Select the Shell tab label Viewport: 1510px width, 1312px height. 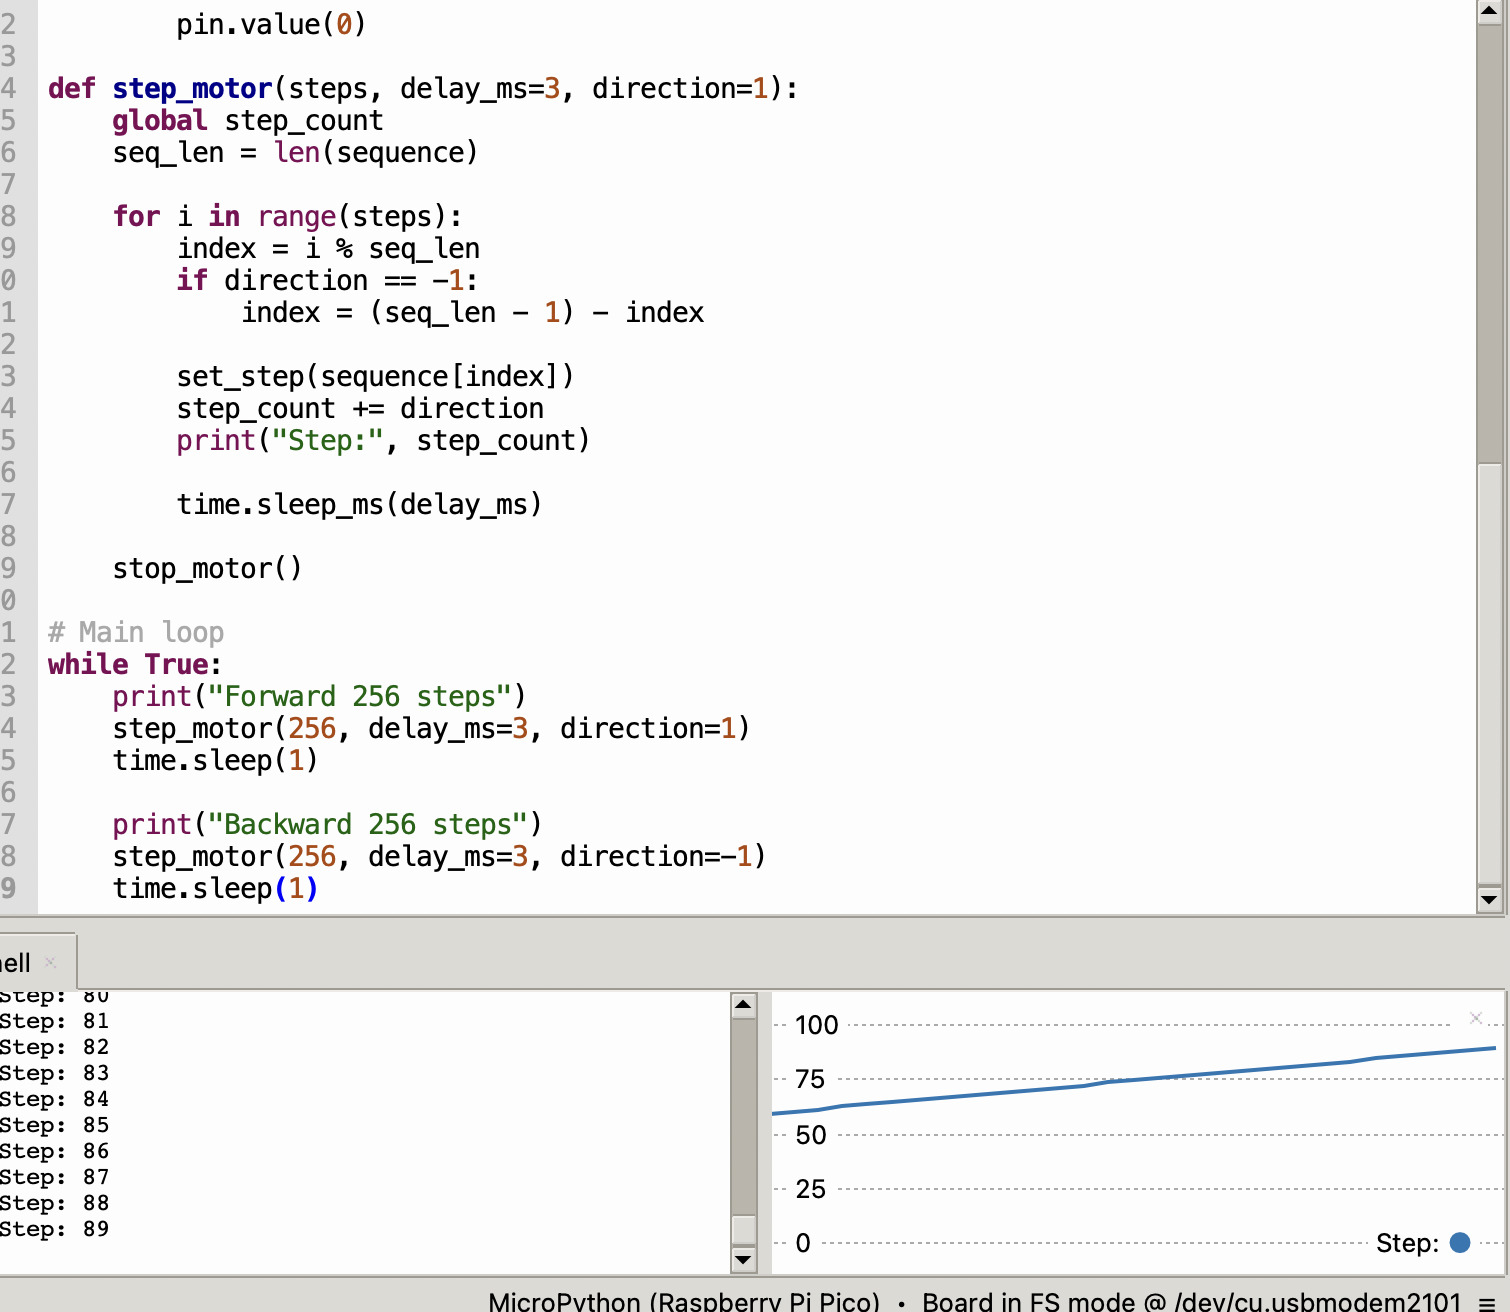15,963
